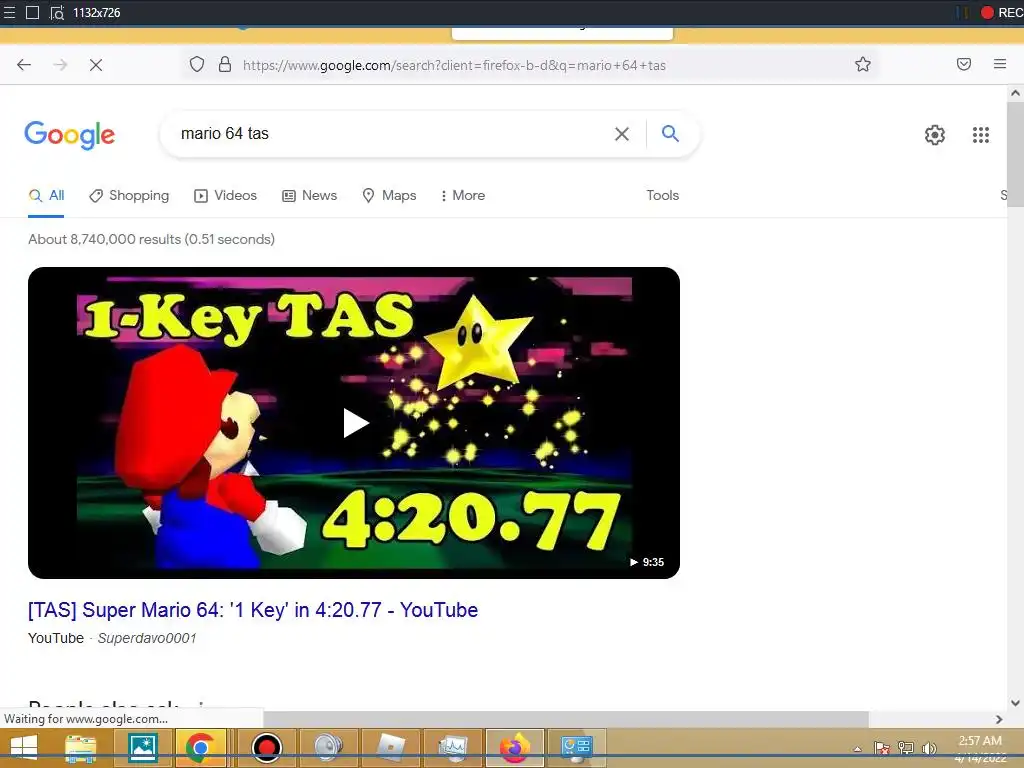Click the recorder region select icon
The image size is (1024, 768).
click(57, 12)
